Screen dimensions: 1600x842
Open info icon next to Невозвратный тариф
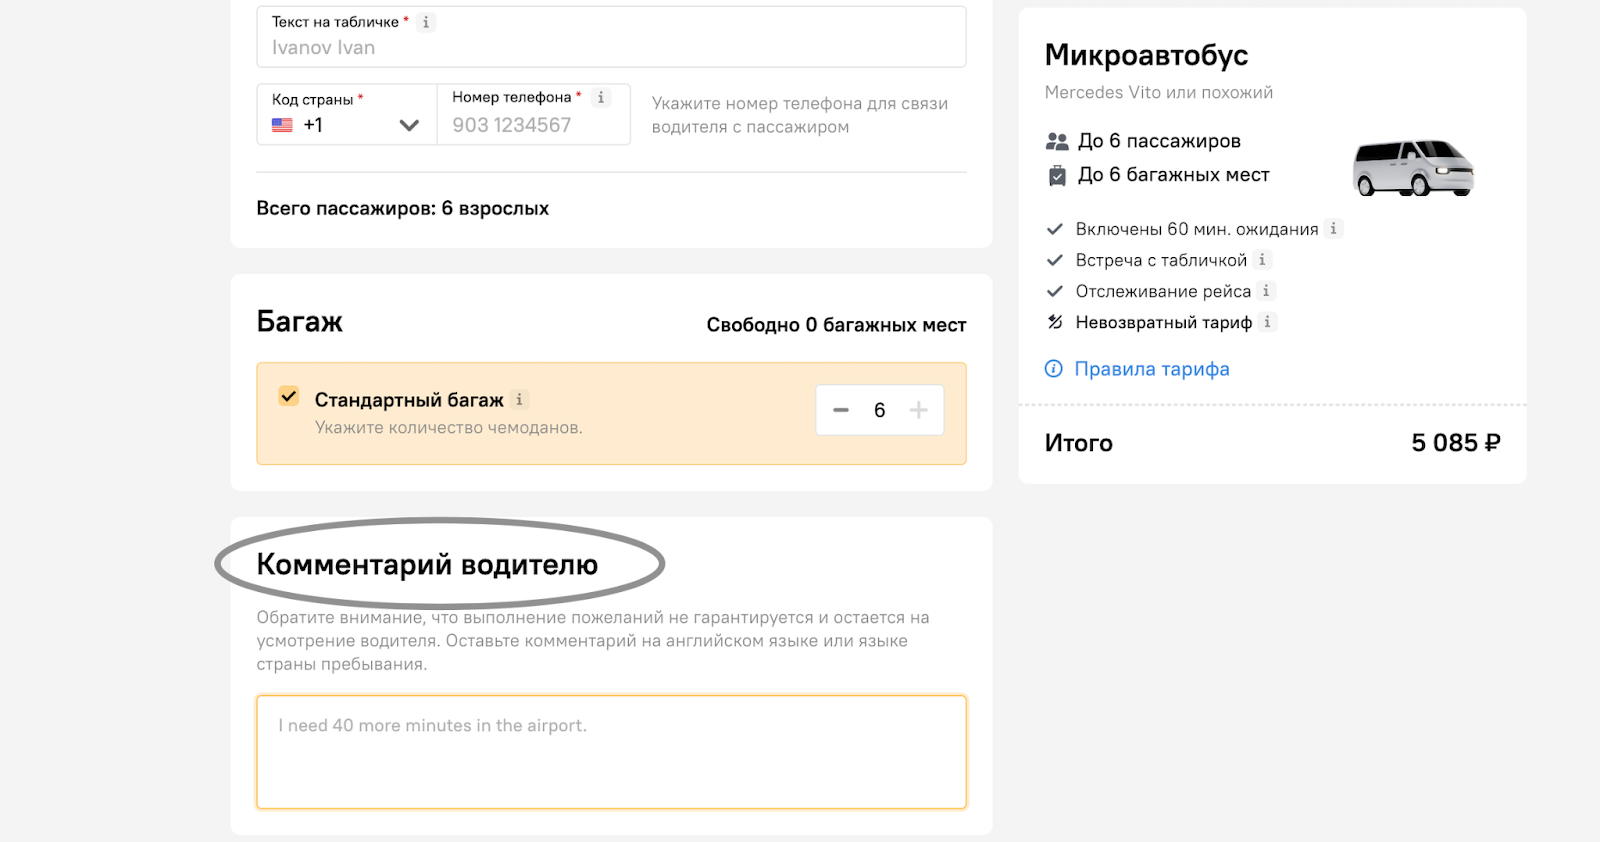click(x=1267, y=321)
